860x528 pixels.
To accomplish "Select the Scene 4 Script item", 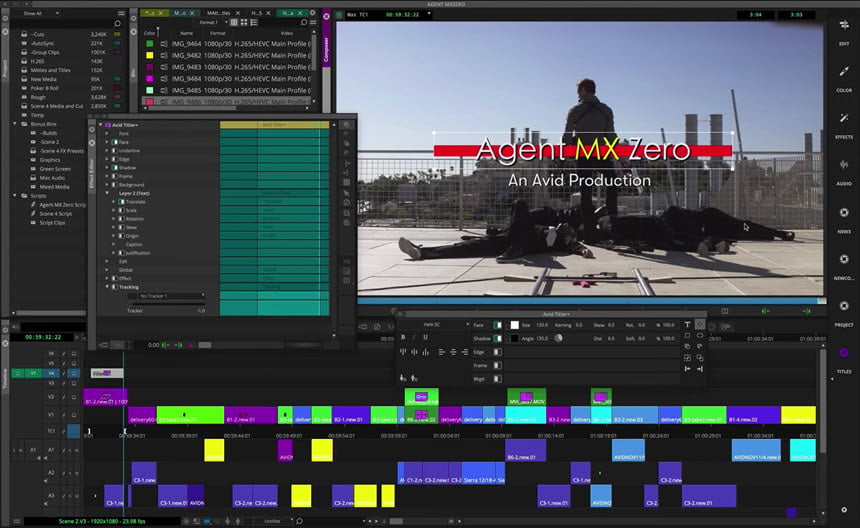I will click(x=55, y=213).
